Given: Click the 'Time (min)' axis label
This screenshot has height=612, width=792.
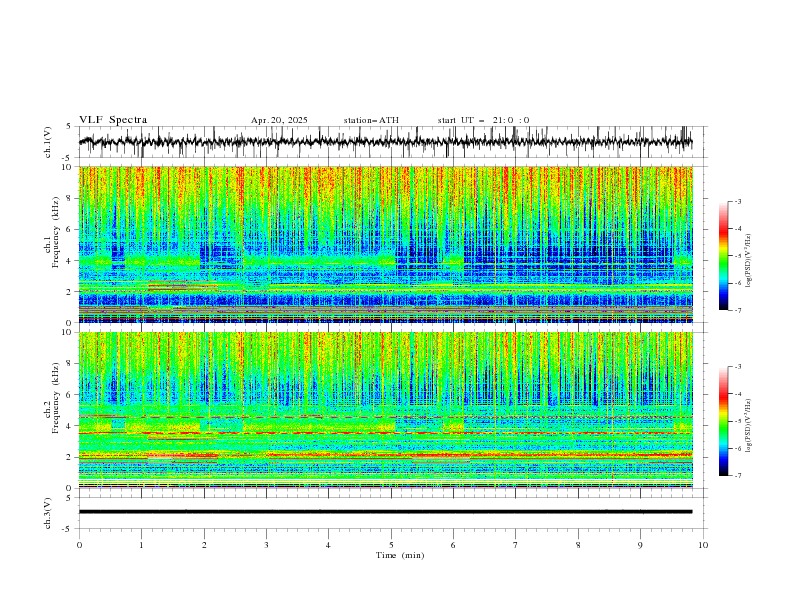Looking at the screenshot, I should tap(400, 555).
